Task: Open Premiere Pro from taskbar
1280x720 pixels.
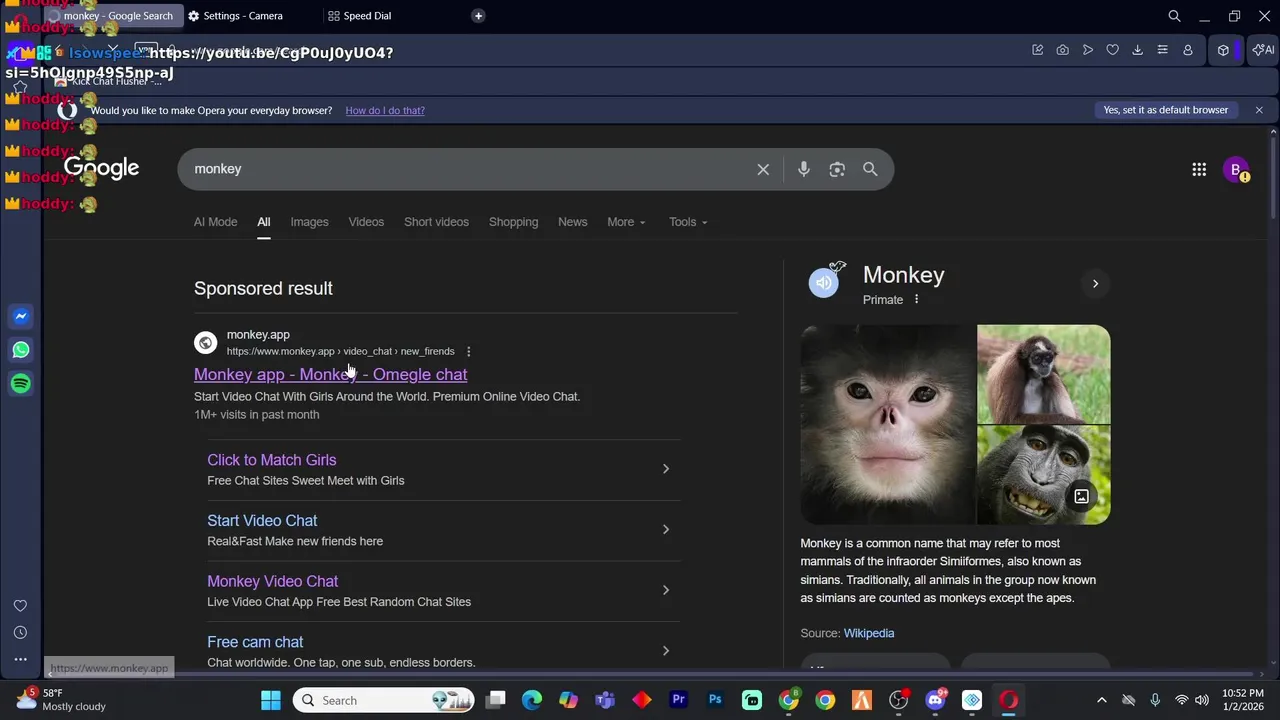Action: [x=679, y=700]
